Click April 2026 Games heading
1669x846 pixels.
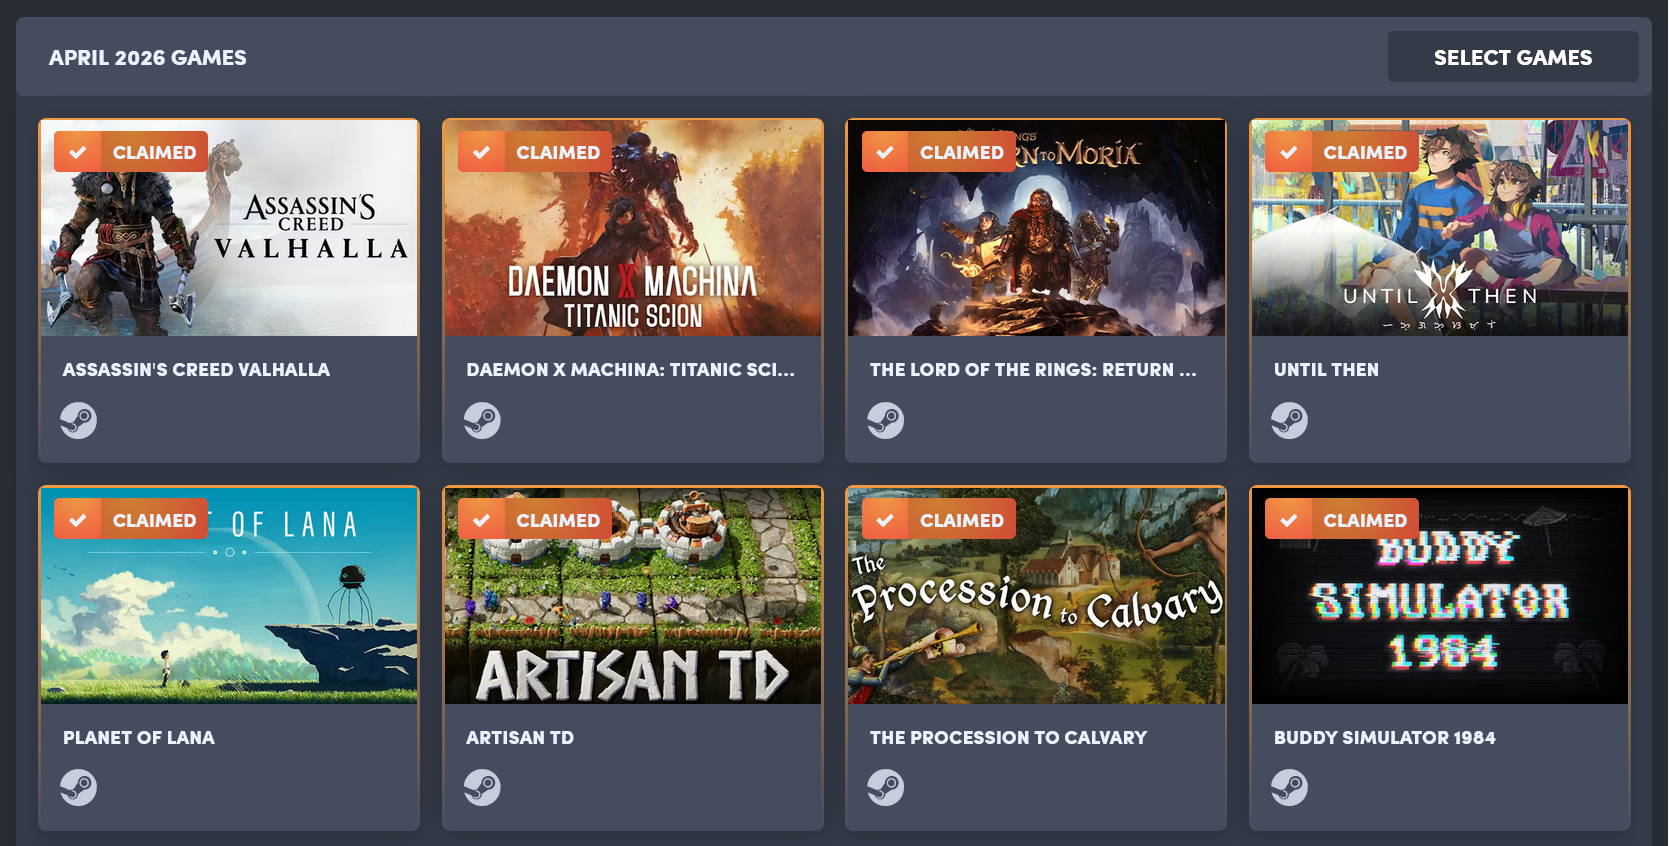click(148, 58)
